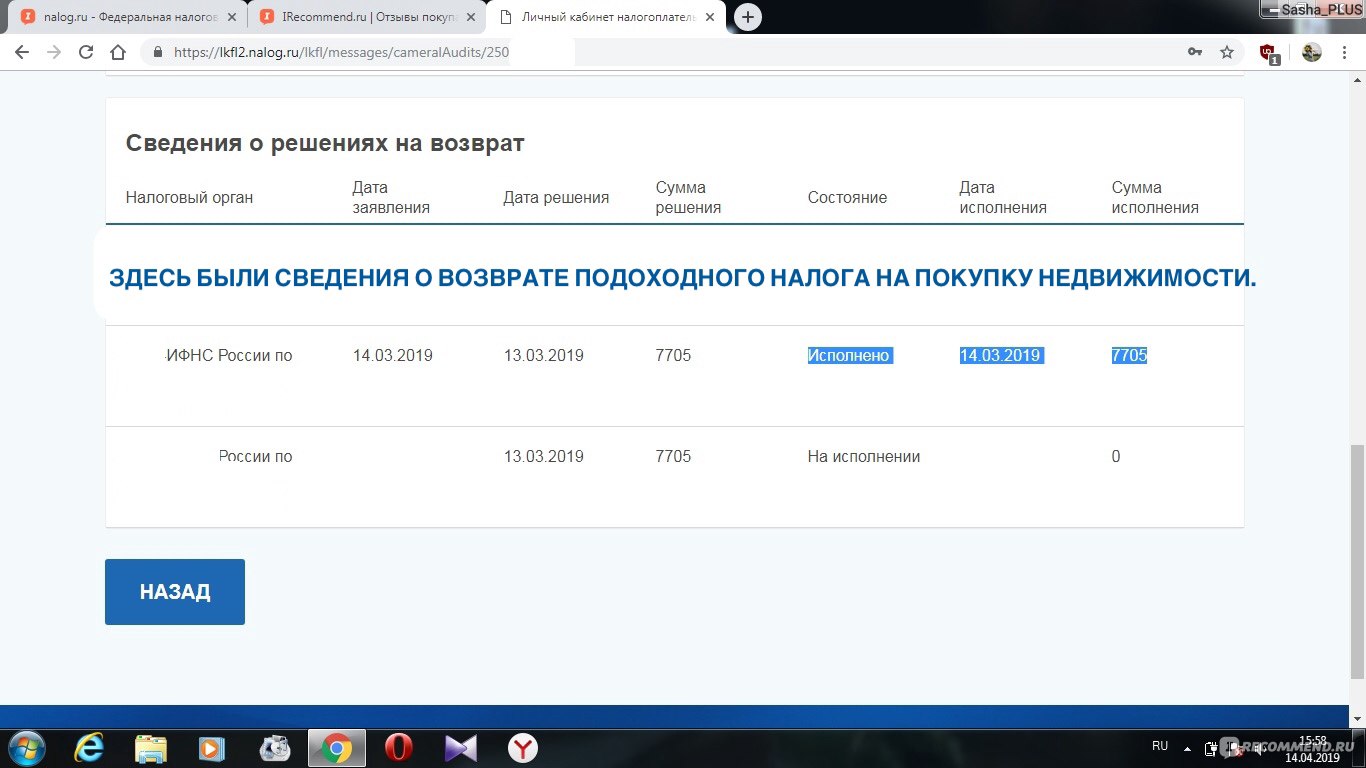The width and height of the screenshot is (1366, 768).
Task: Open the Chrome three-dot menu
Action: pos(1346,52)
